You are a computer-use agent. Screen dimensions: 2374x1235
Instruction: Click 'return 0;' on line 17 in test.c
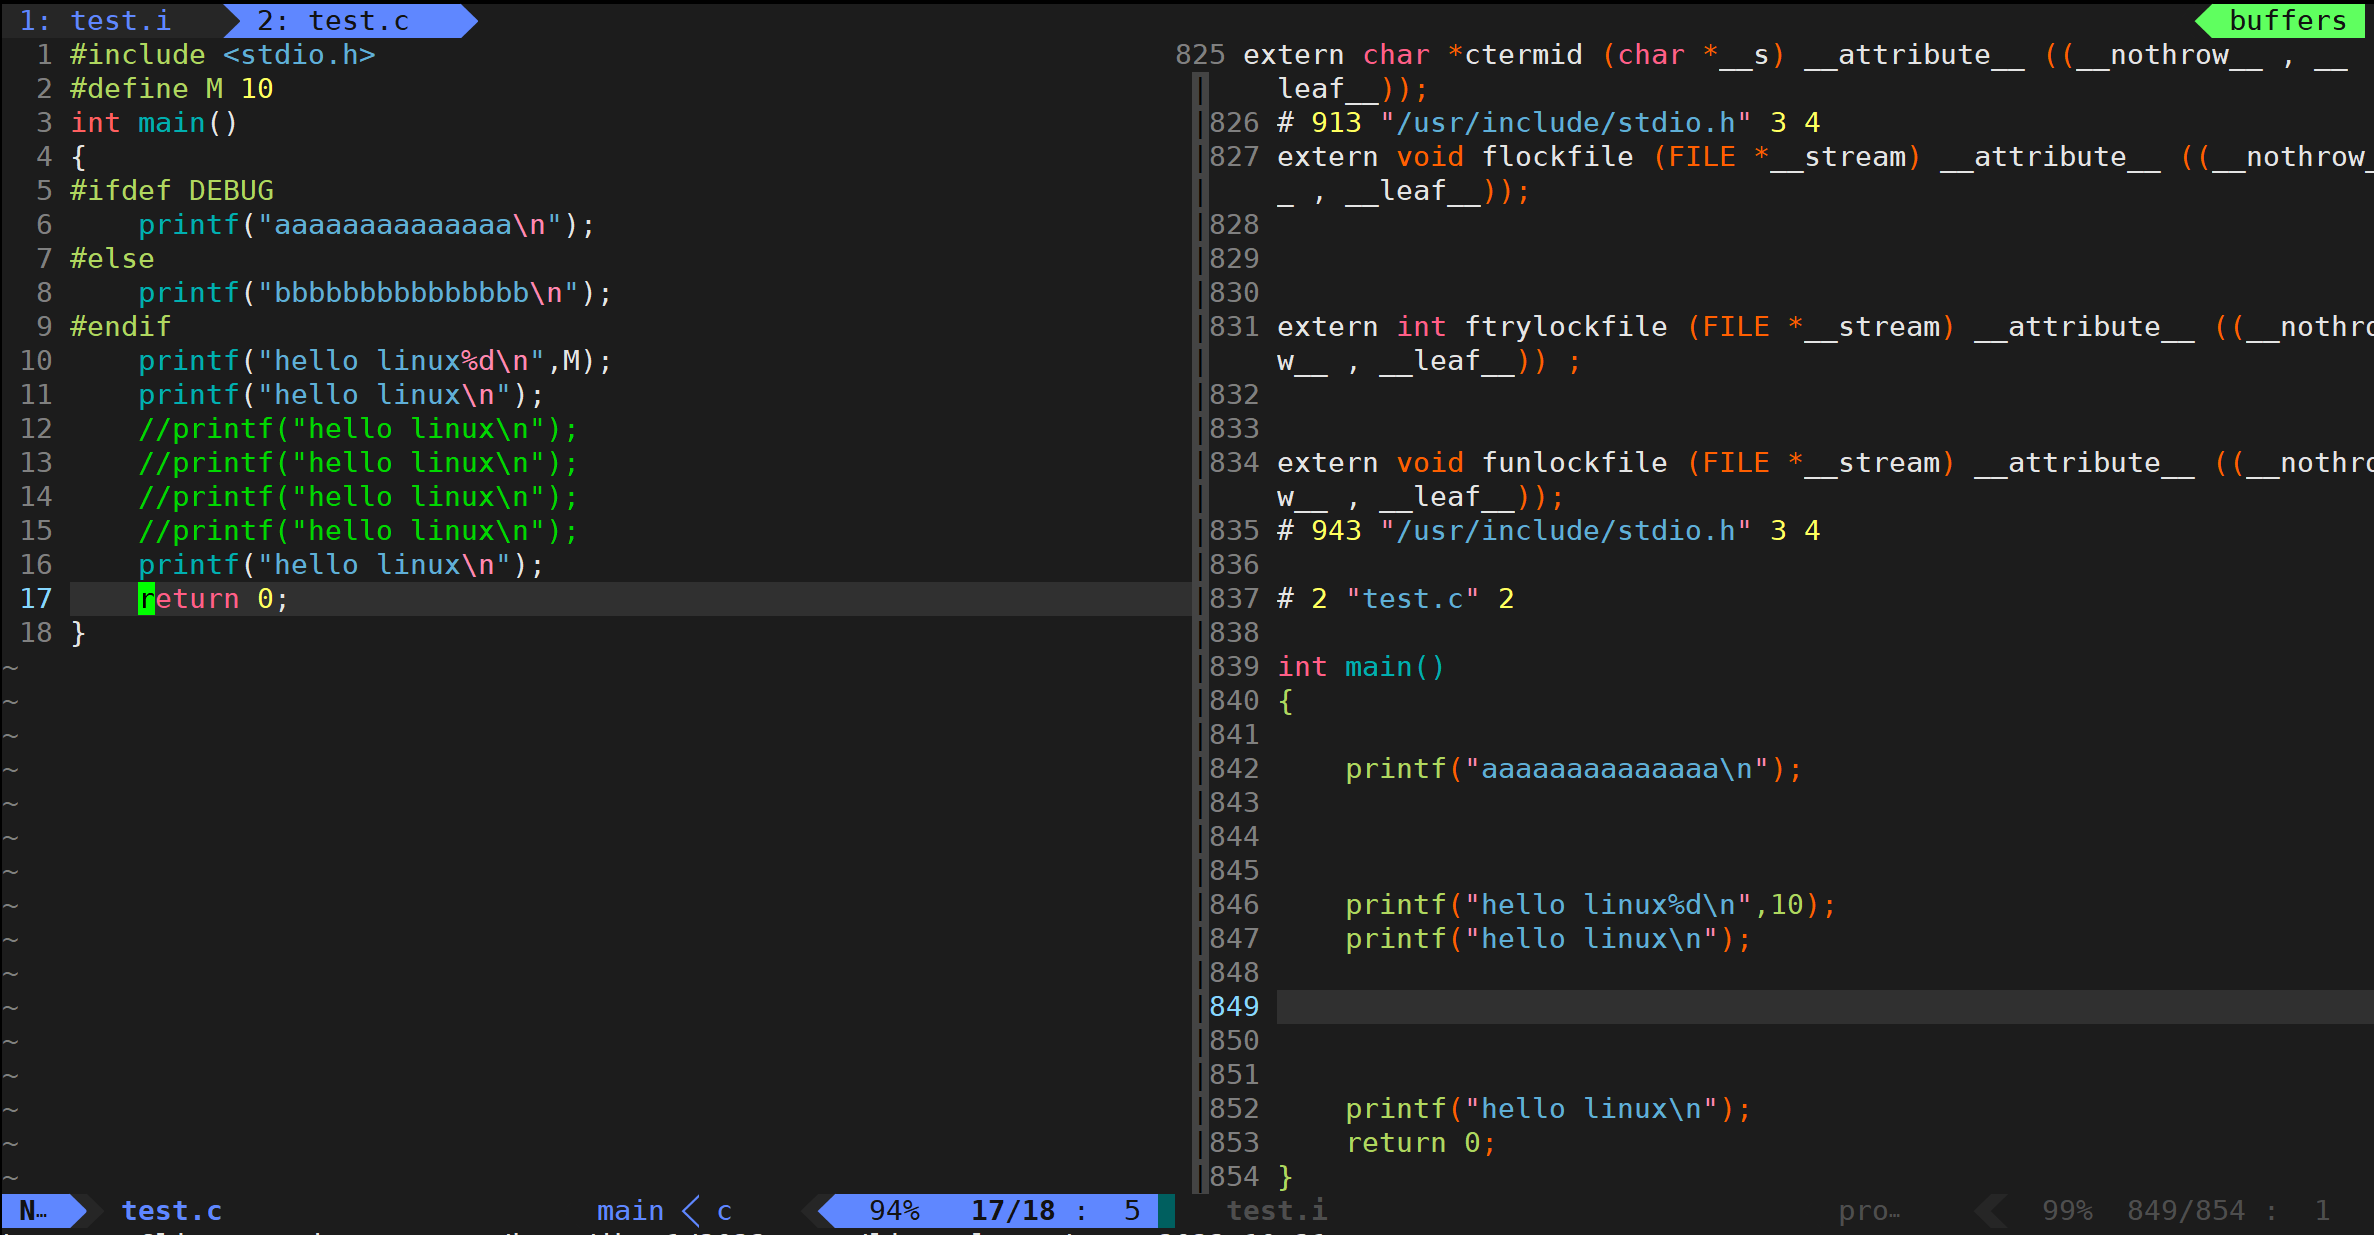[213, 599]
